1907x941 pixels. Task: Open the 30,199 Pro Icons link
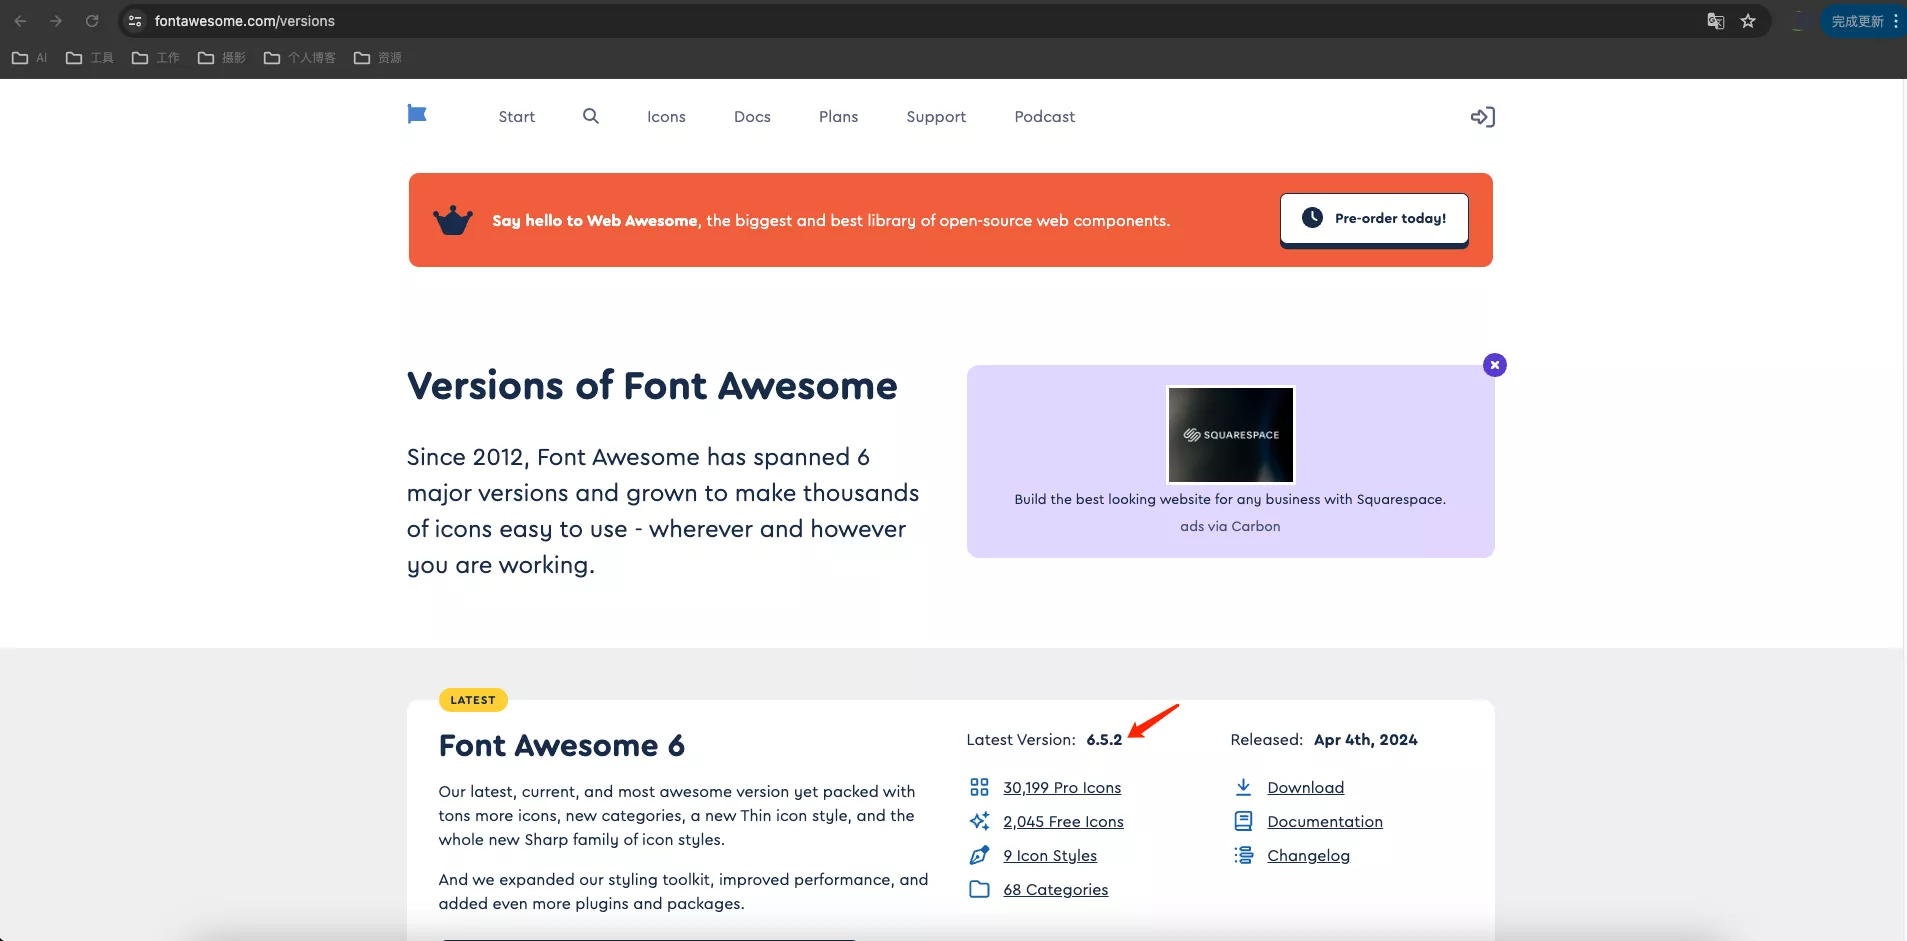click(x=1062, y=788)
